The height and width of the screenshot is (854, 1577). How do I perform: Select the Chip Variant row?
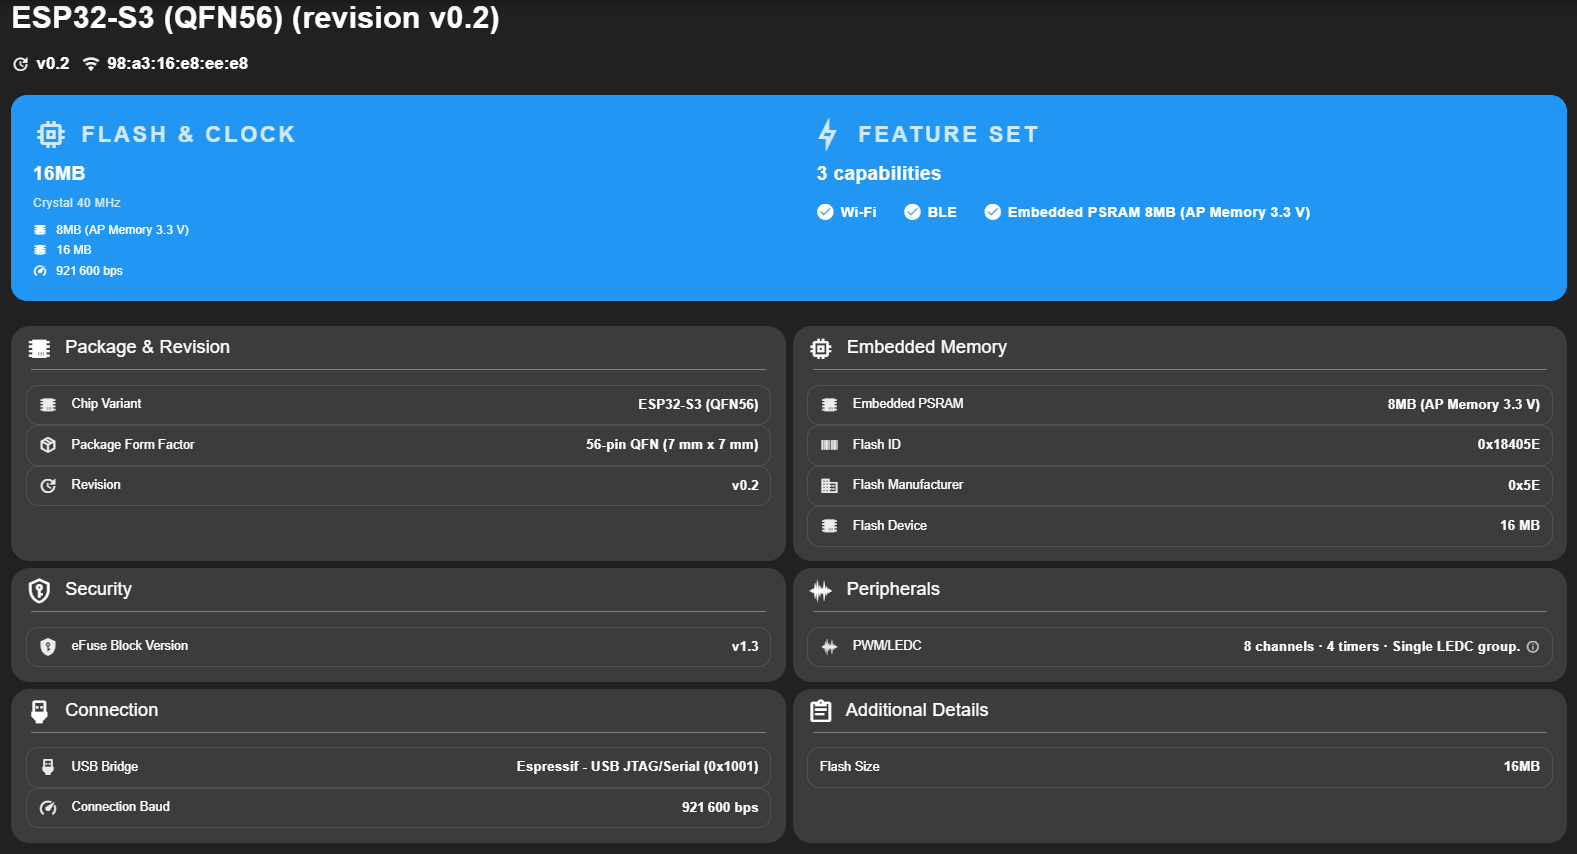398,404
